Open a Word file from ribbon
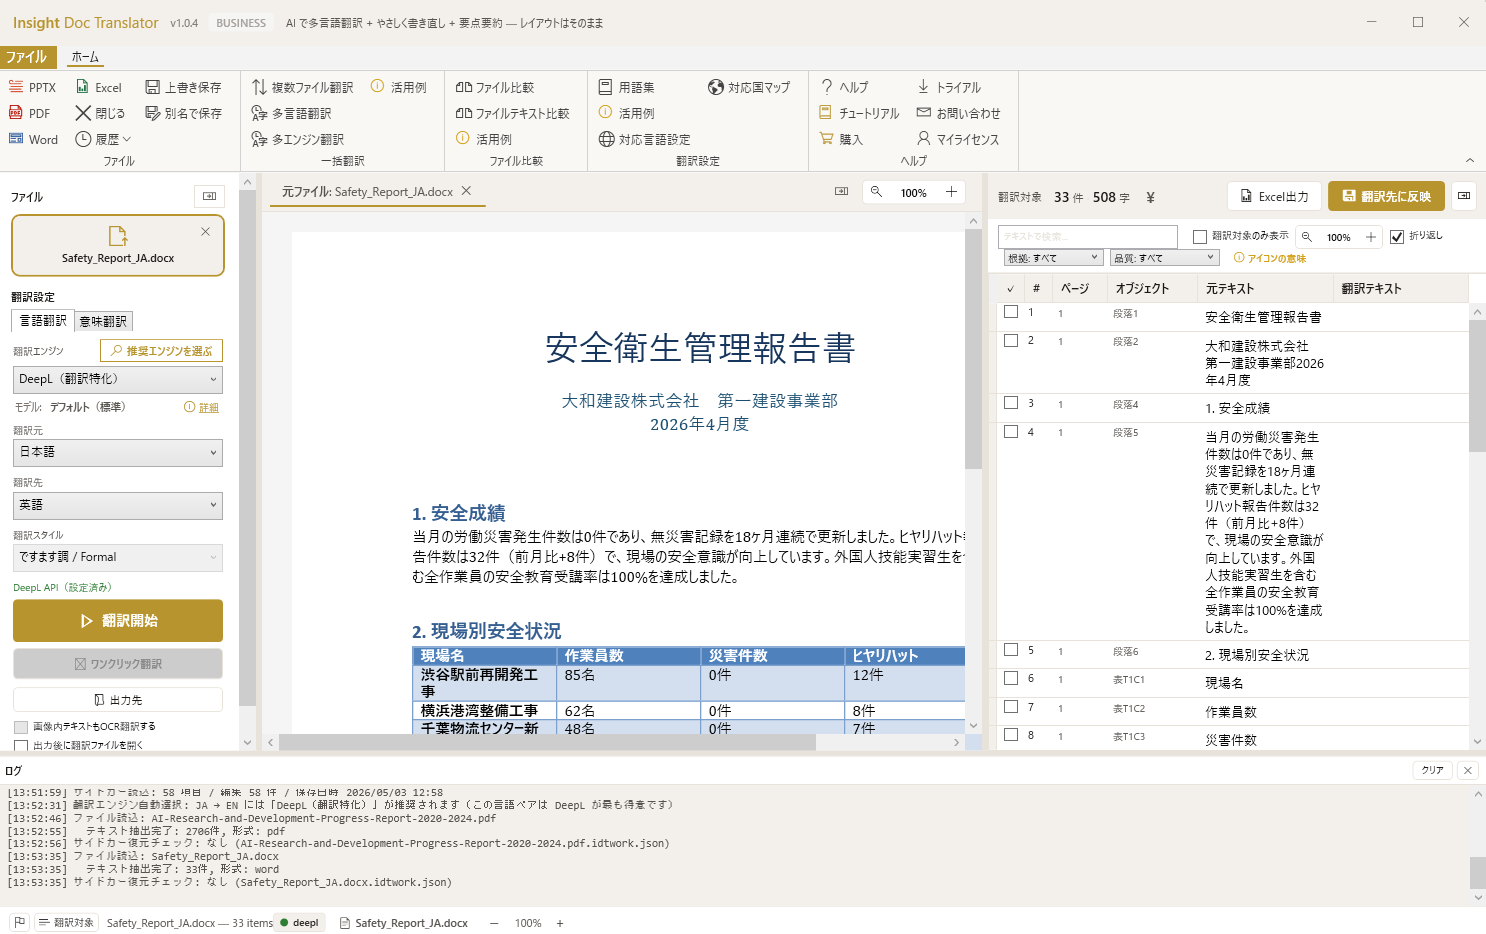This screenshot has width=1486, height=934. click(33, 139)
